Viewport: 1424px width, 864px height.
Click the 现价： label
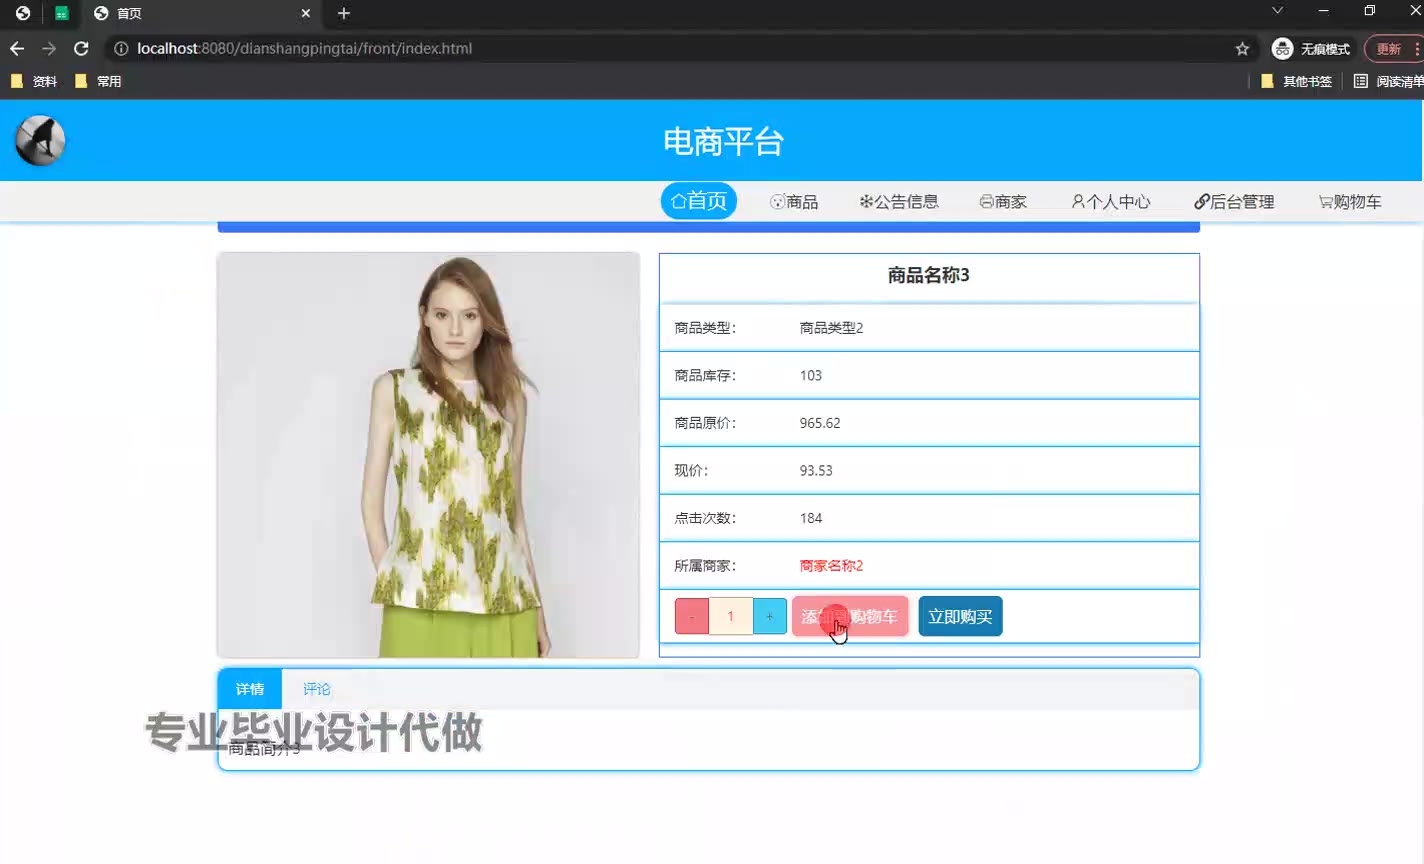691,471
